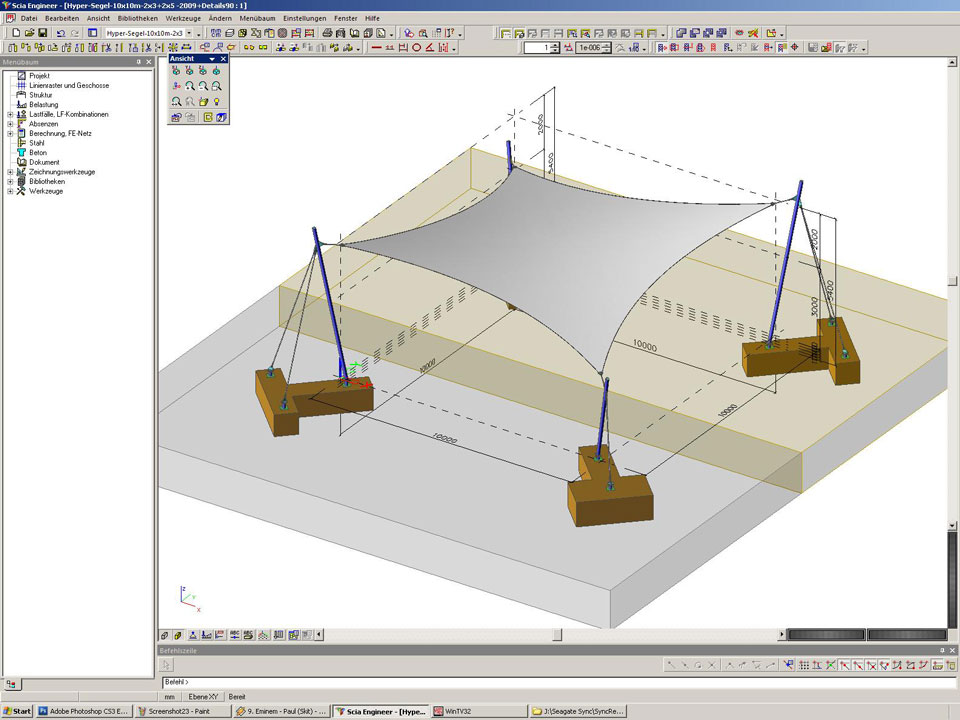
Task: Open Linienraster und Geschosse in tree
Action: (x=69, y=86)
